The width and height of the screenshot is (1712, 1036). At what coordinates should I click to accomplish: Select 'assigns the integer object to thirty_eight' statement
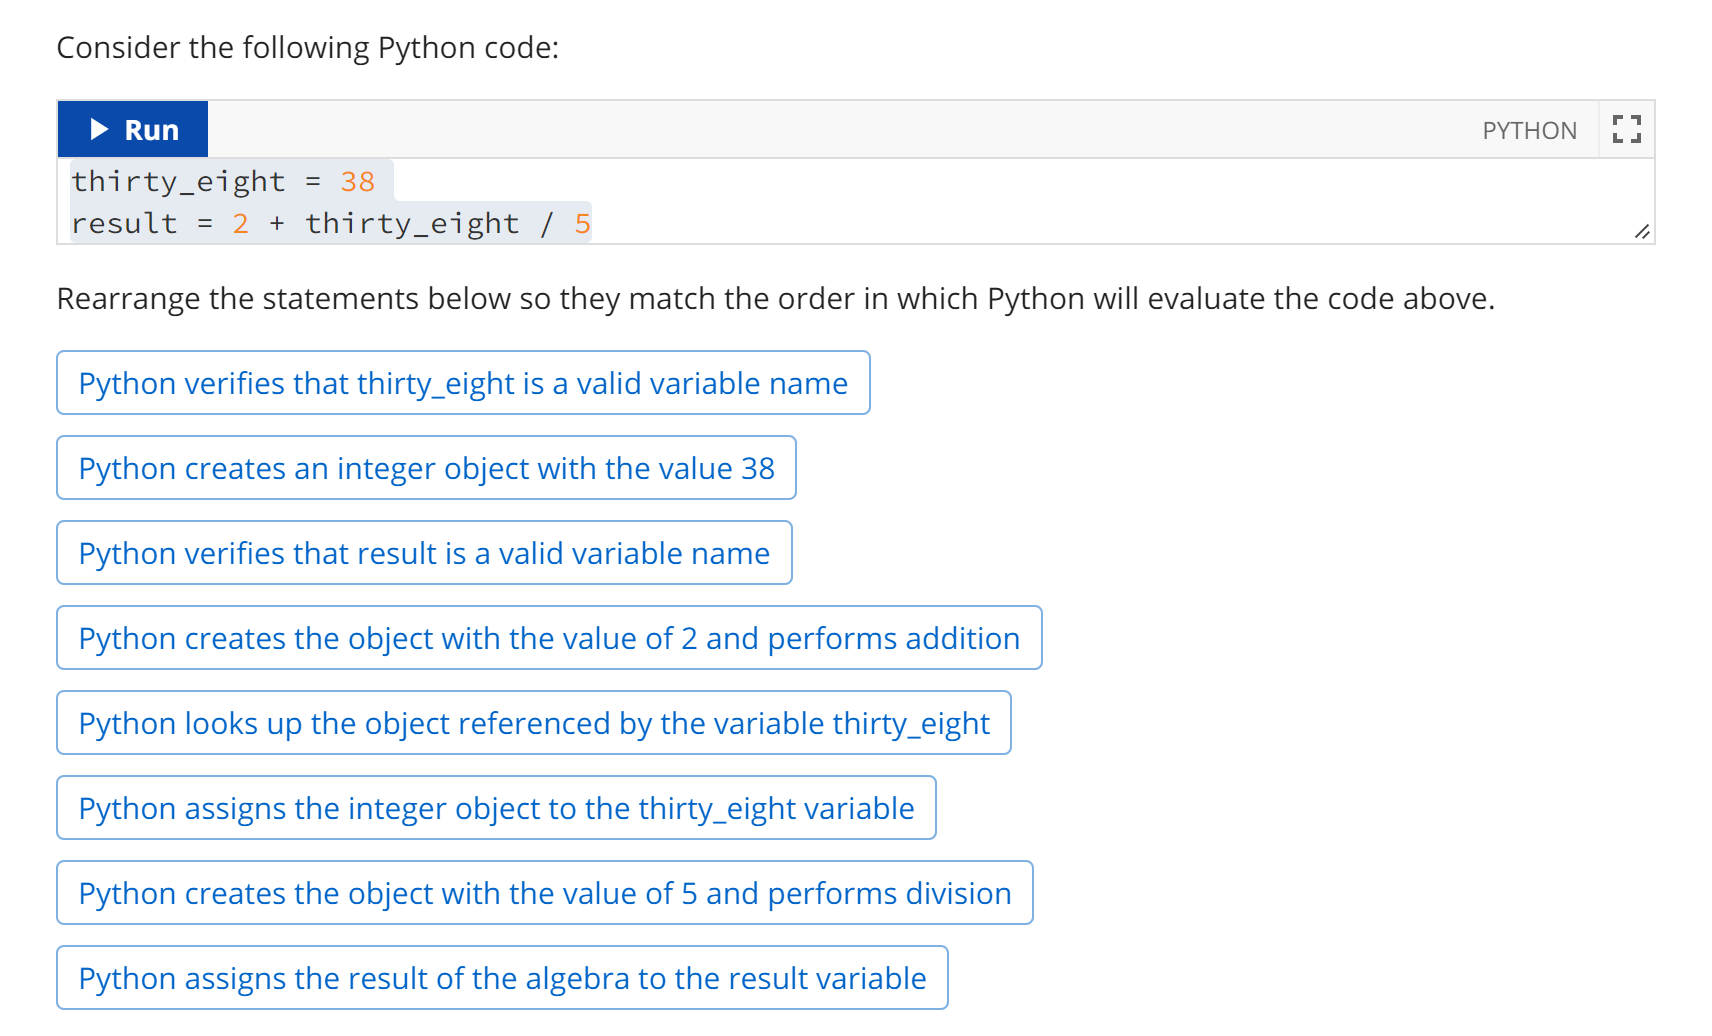496,808
